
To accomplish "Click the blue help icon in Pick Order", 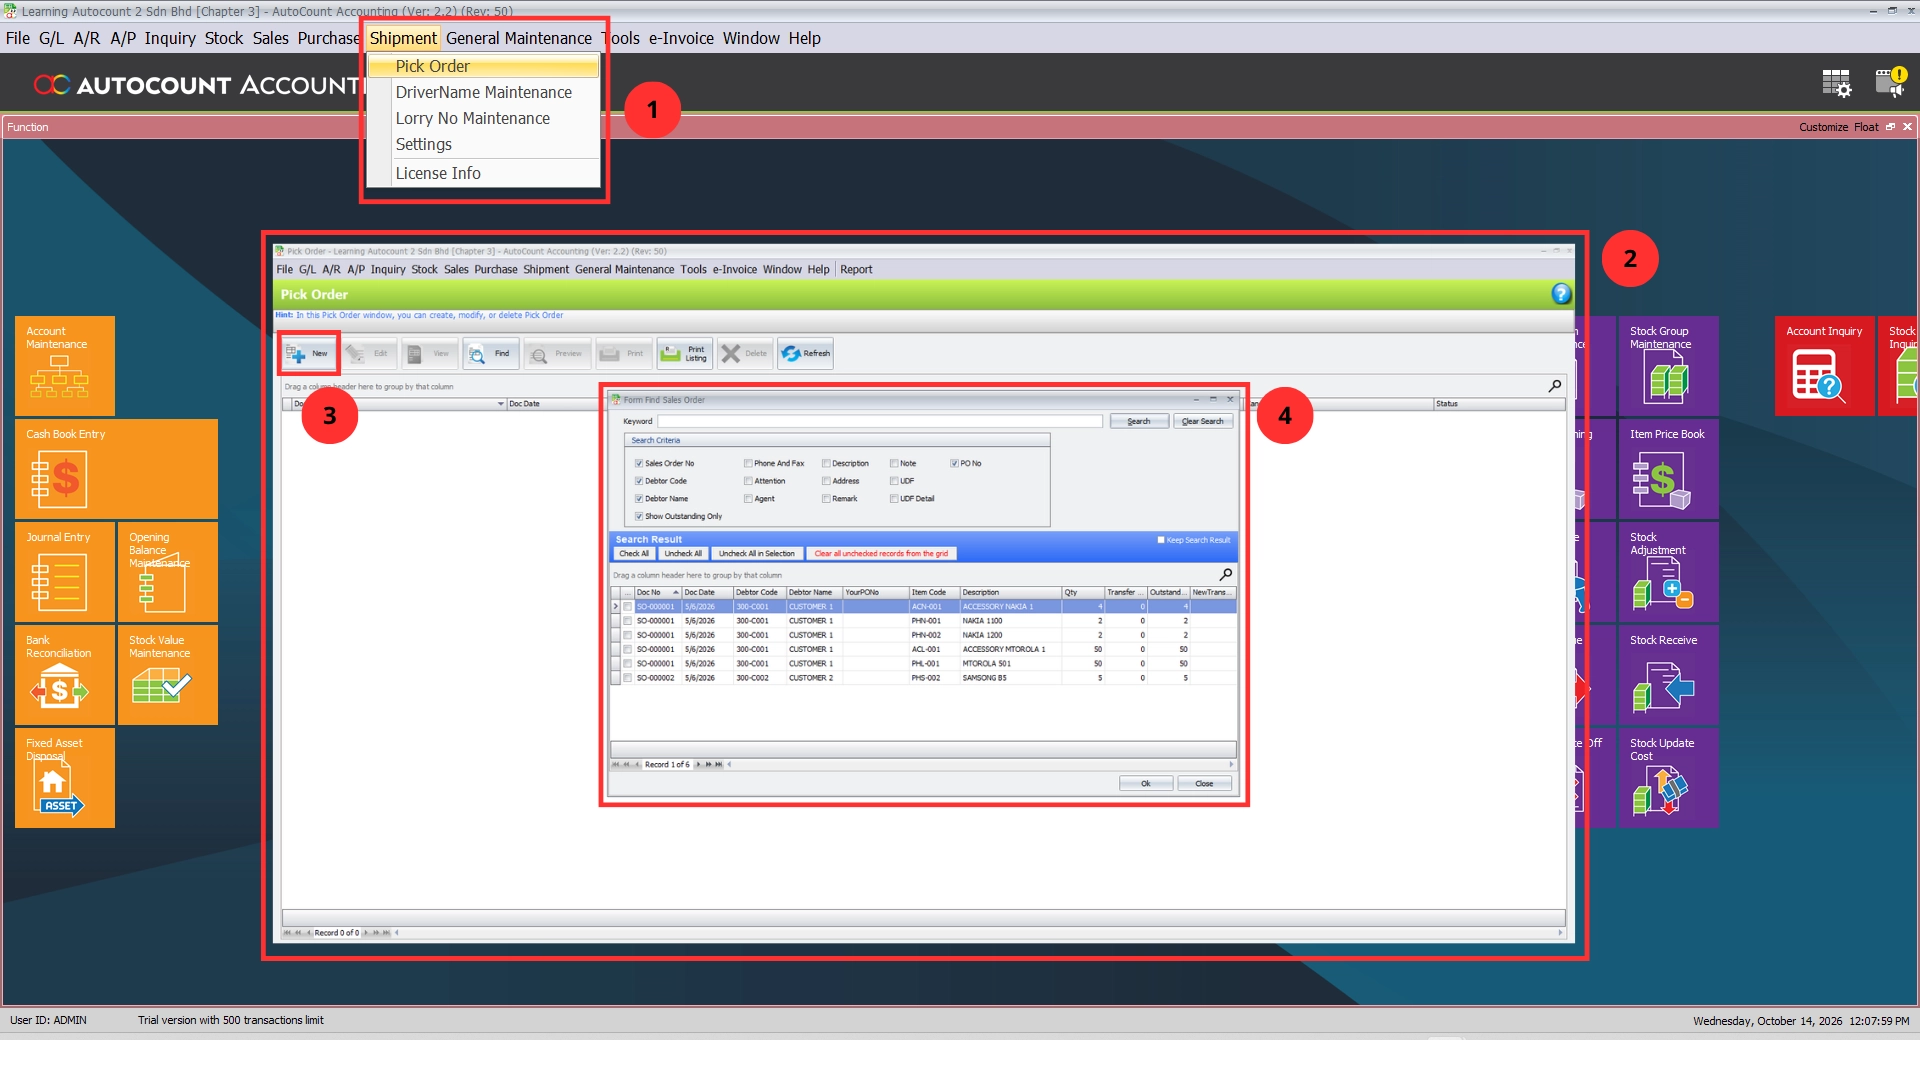I will coord(1561,294).
